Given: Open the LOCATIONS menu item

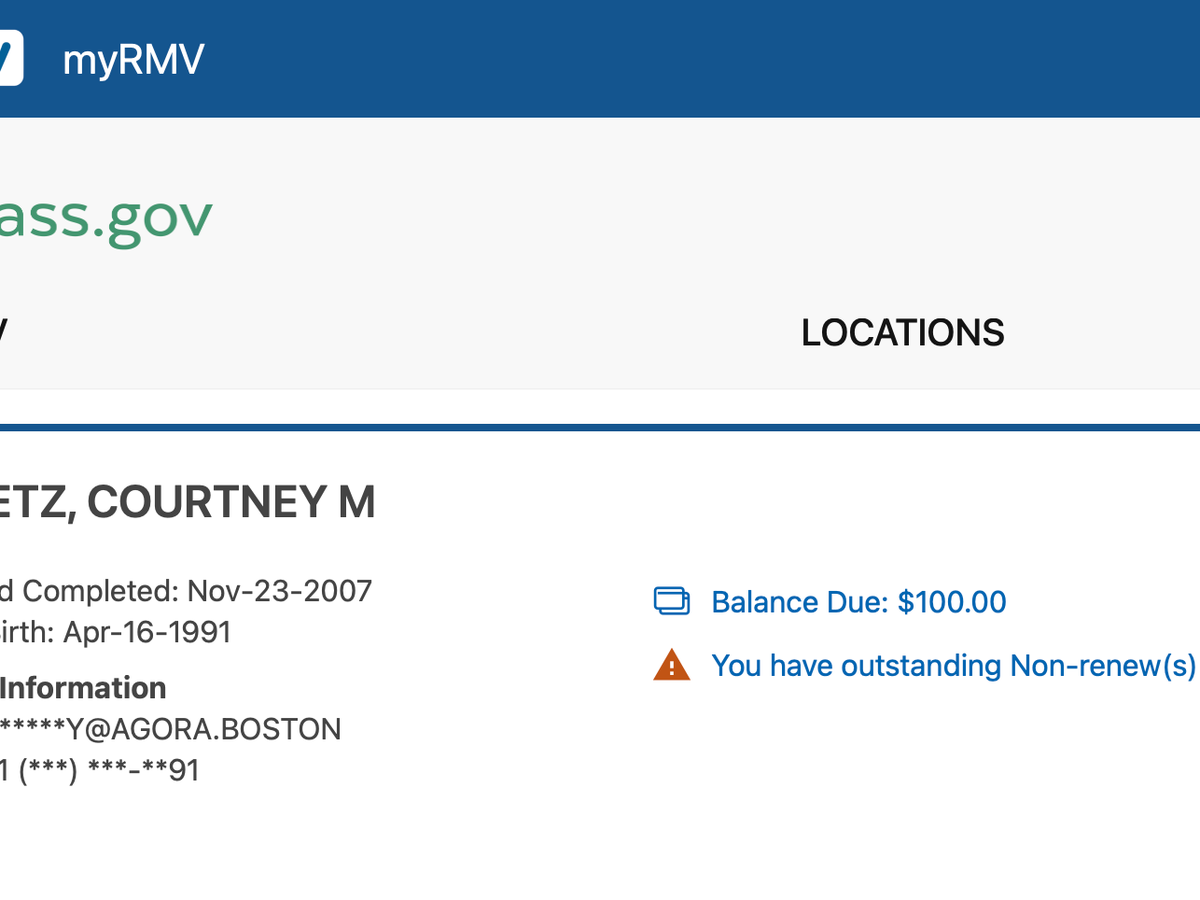Looking at the screenshot, I should tap(902, 333).
